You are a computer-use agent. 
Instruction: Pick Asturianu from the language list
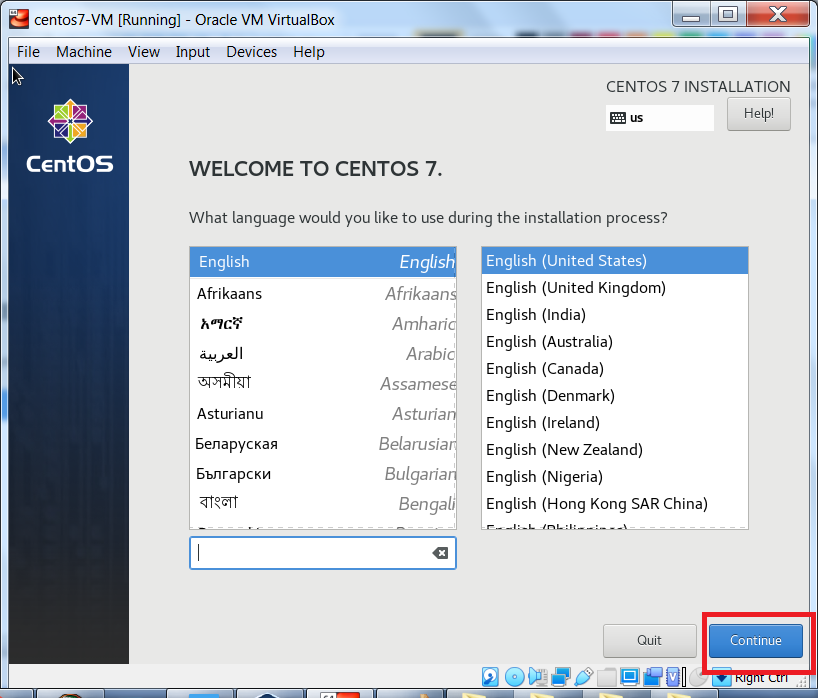tap(230, 414)
